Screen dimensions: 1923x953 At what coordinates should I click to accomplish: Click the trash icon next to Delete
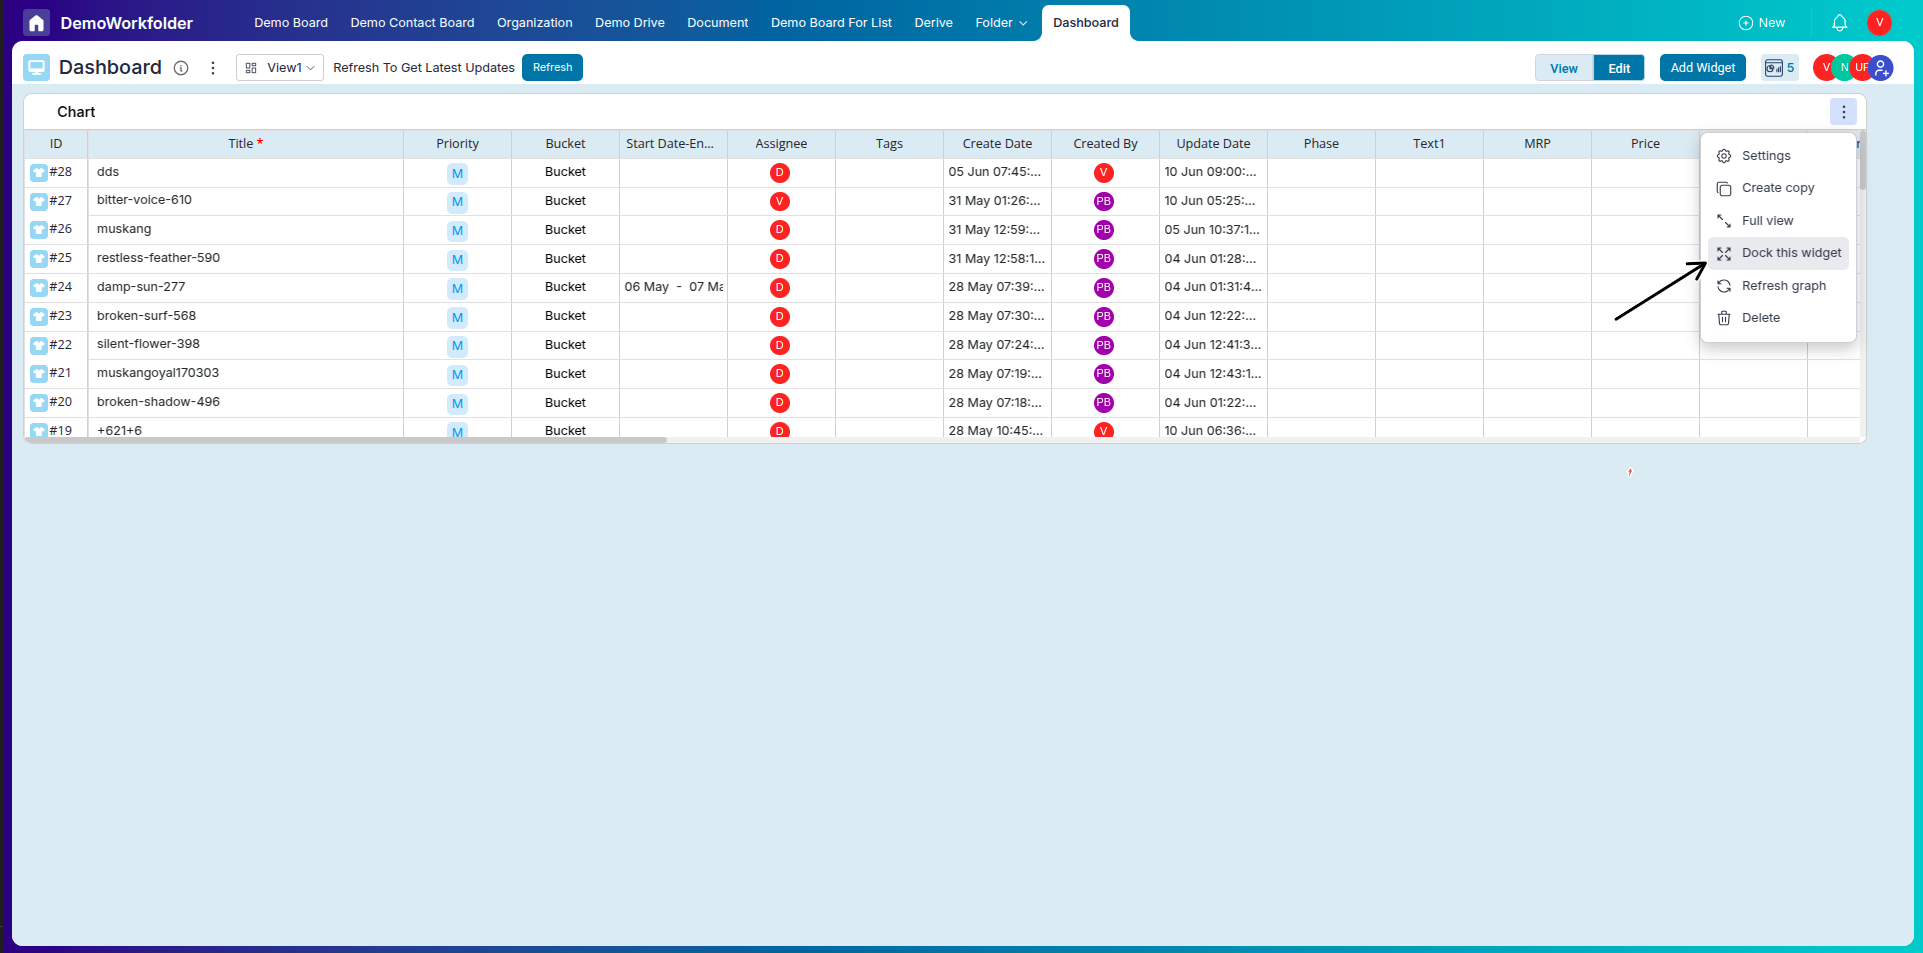[x=1724, y=318]
